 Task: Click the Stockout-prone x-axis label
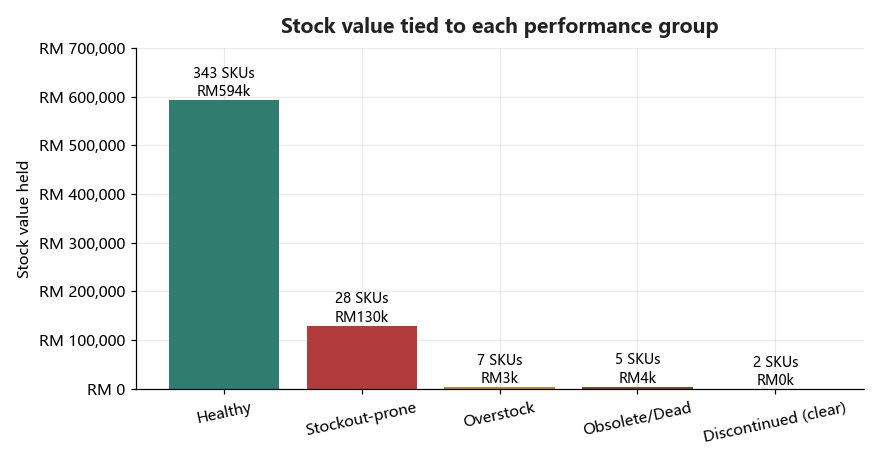pyautogui.click(x=361, y=419)
